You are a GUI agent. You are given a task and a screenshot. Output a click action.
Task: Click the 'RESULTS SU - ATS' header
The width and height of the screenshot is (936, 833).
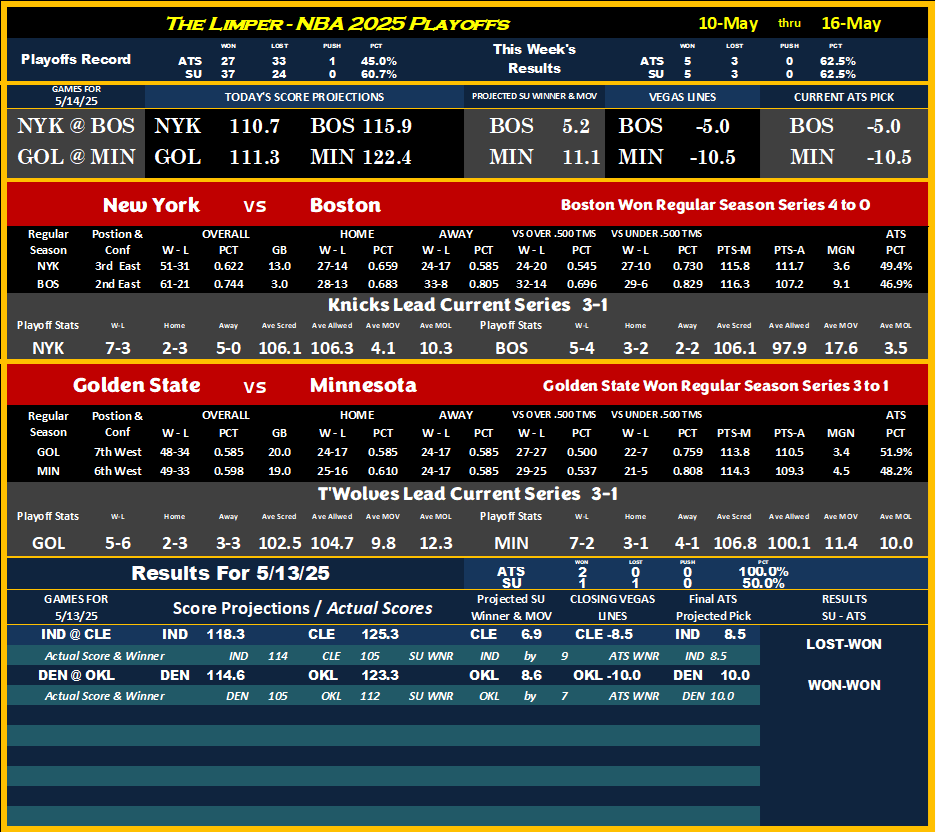pyautogui.click(x=843, y=607)
